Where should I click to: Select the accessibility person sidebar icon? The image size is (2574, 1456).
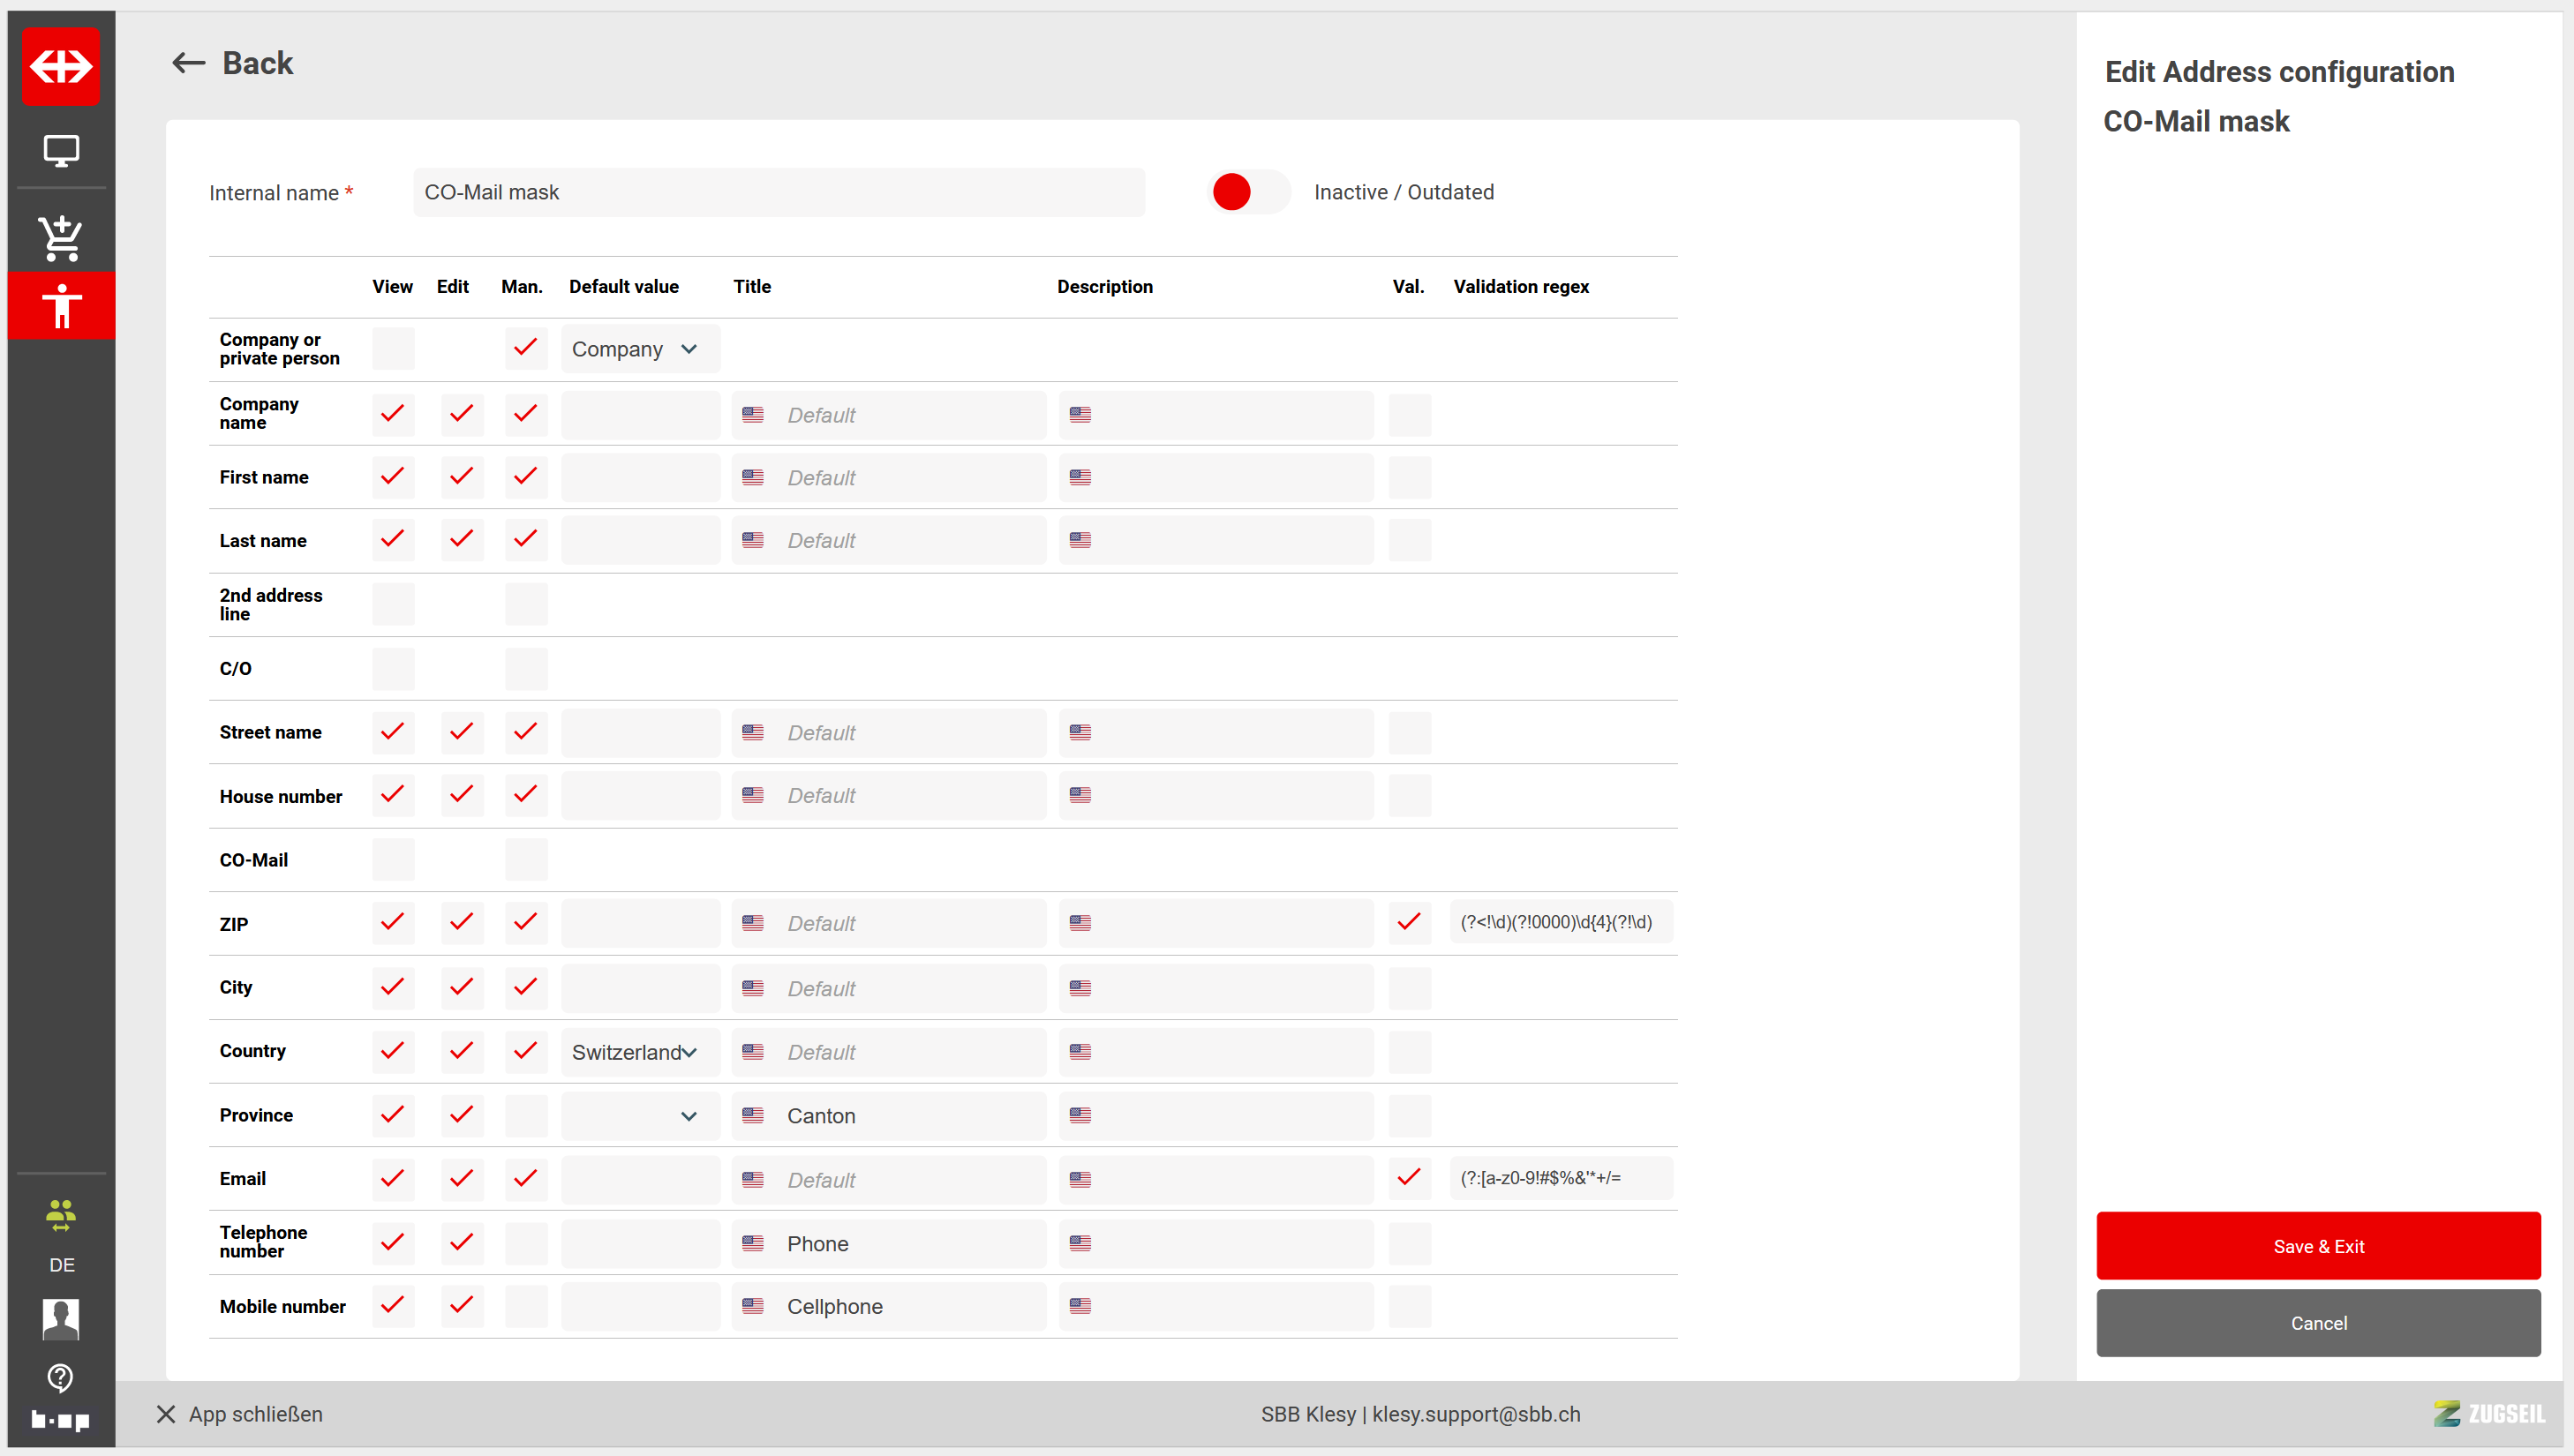click(61, 305)
